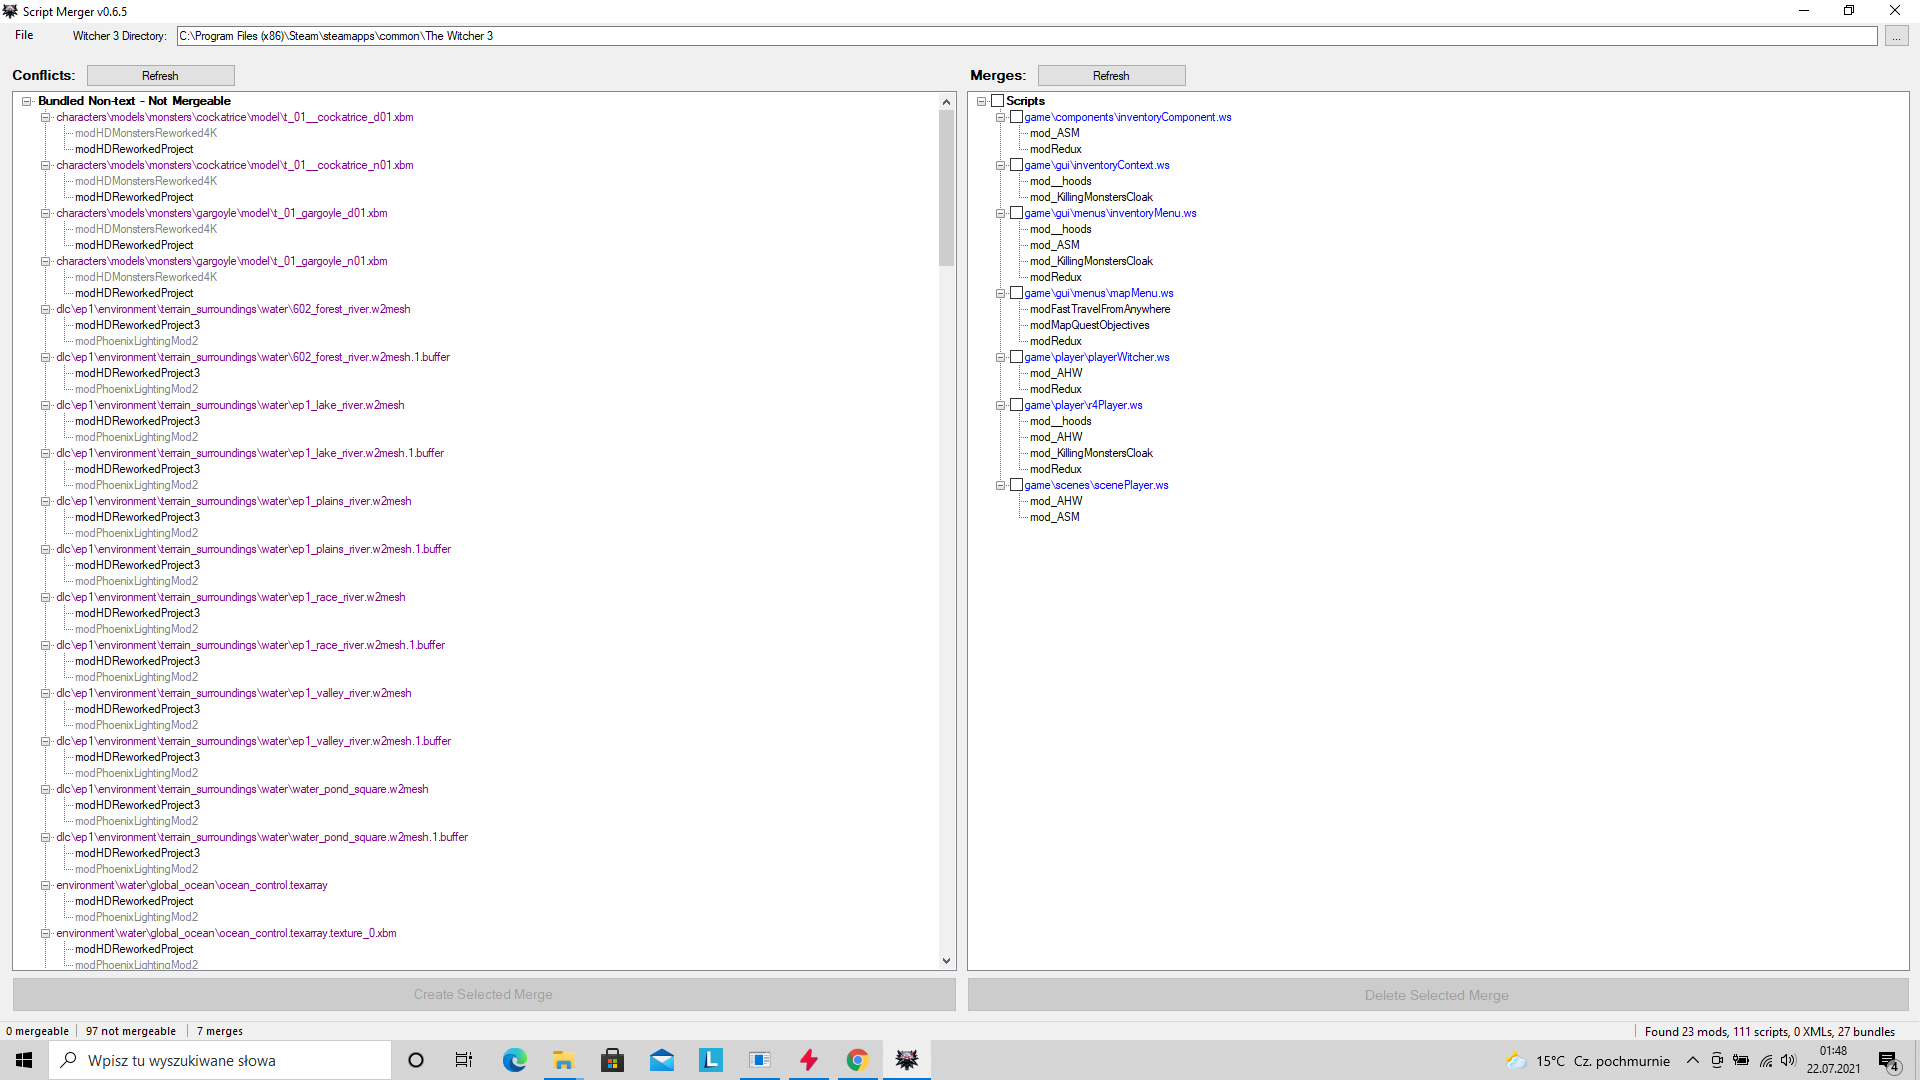
Task: Open Microsoft Store from the taskbar
Action: (612, 1060)
